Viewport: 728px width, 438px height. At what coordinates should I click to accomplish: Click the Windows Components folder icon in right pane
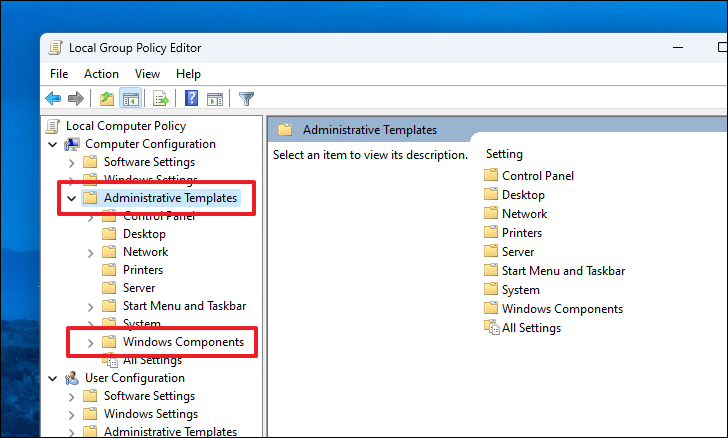491,308
